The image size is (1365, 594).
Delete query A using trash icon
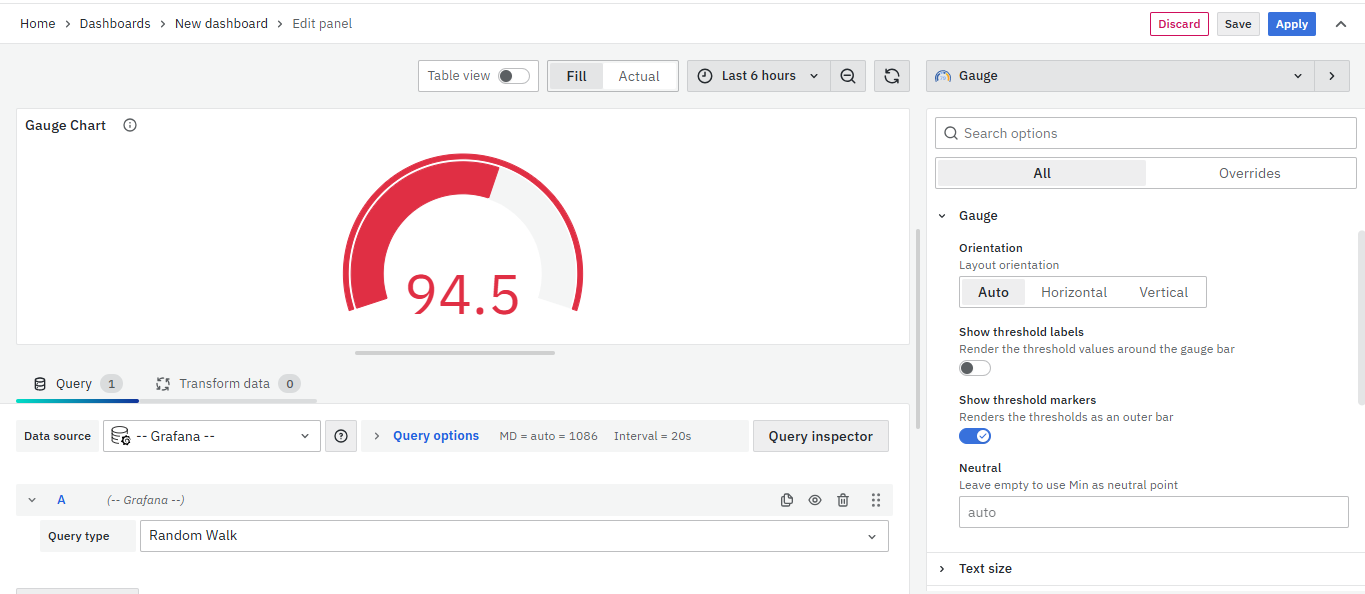click(x=843, y=500)
